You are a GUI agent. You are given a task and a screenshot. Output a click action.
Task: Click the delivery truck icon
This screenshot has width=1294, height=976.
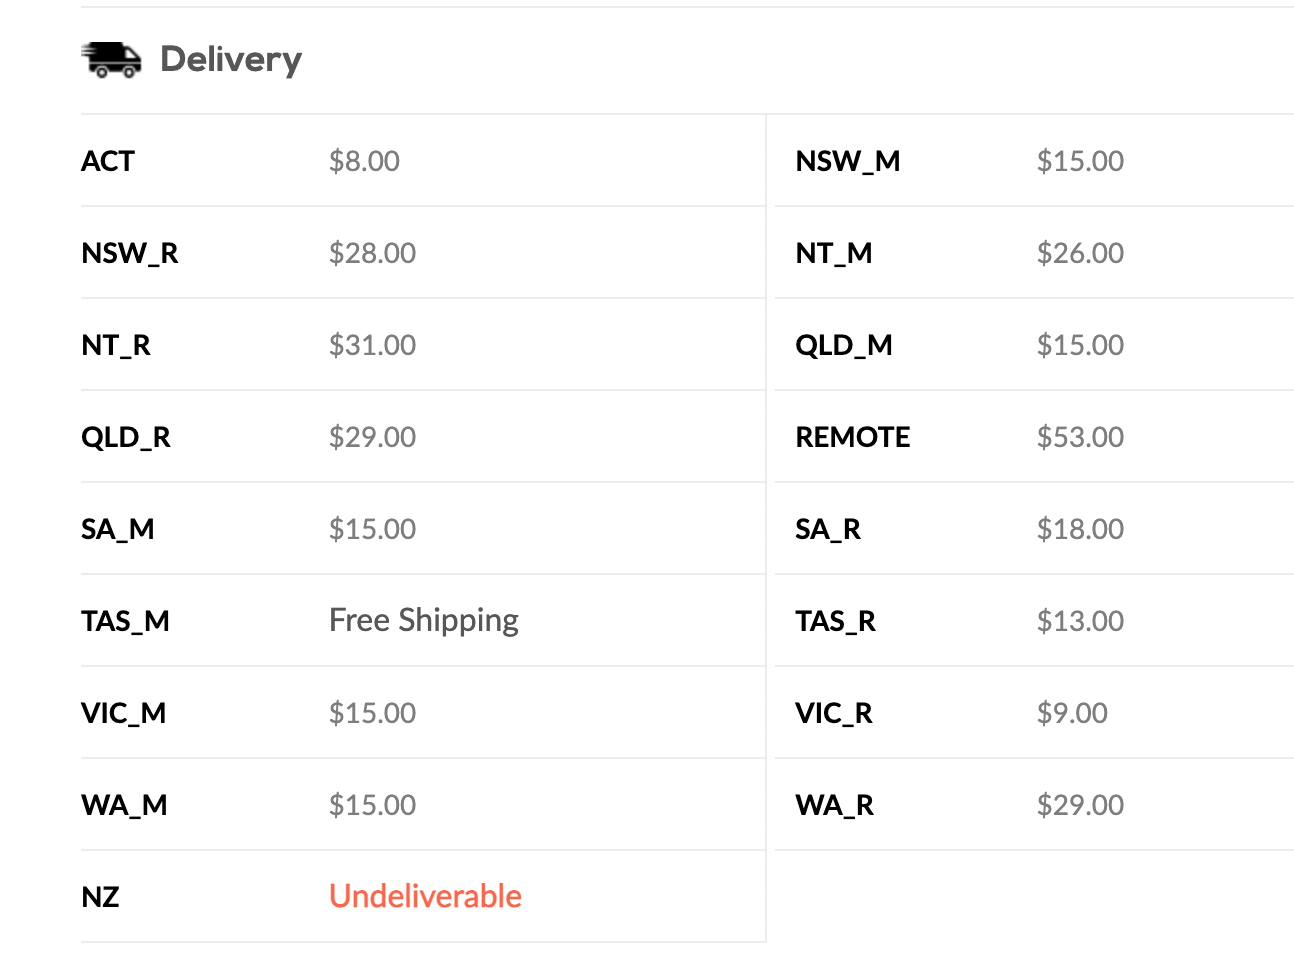111,60
